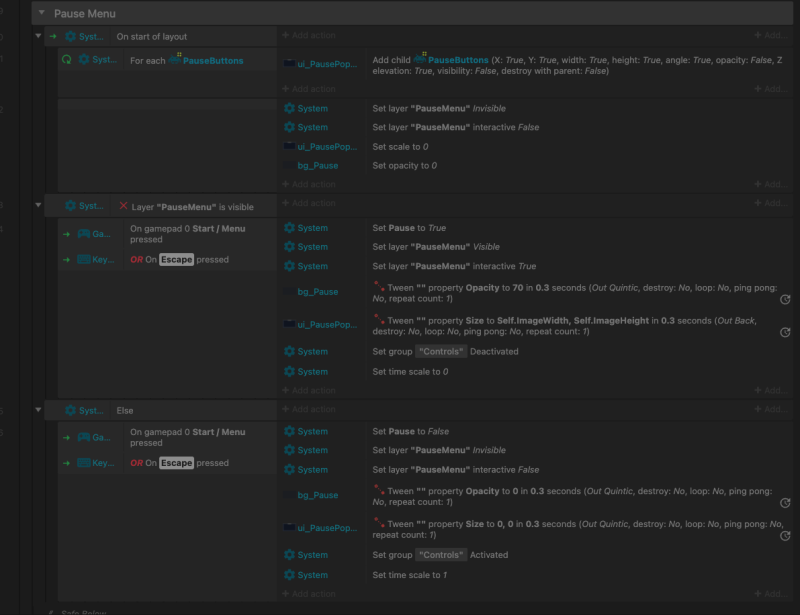Click the bg_Pause icon on the Opacity to 70 tween
This screenshot has height=615, width=800.
pyautogui.click(x=289, y=291)
